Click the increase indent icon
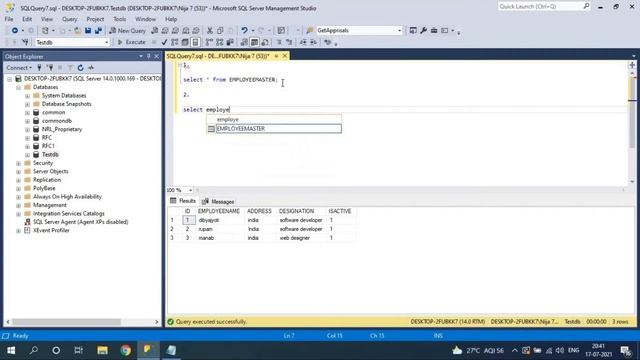 (313, 42)
